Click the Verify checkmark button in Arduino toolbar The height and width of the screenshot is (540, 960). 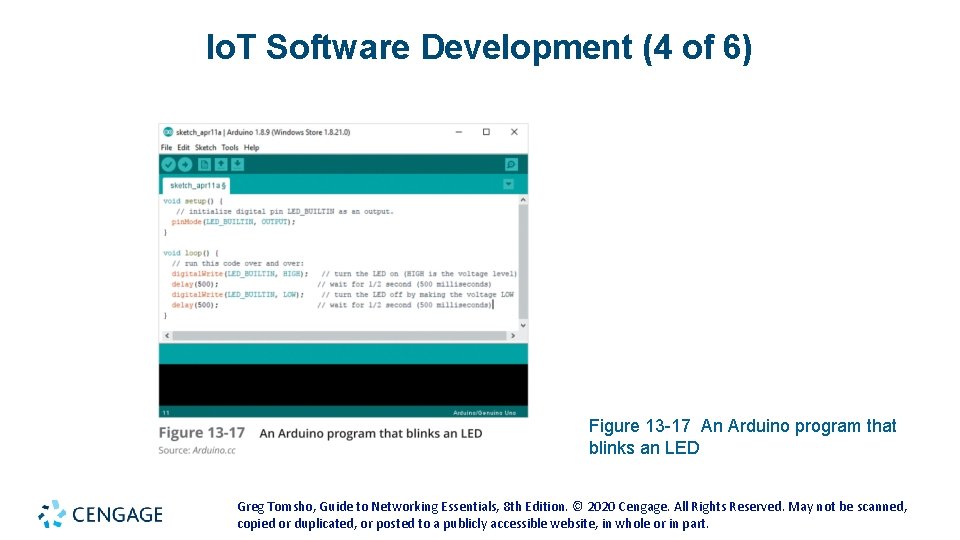[168, 165]
